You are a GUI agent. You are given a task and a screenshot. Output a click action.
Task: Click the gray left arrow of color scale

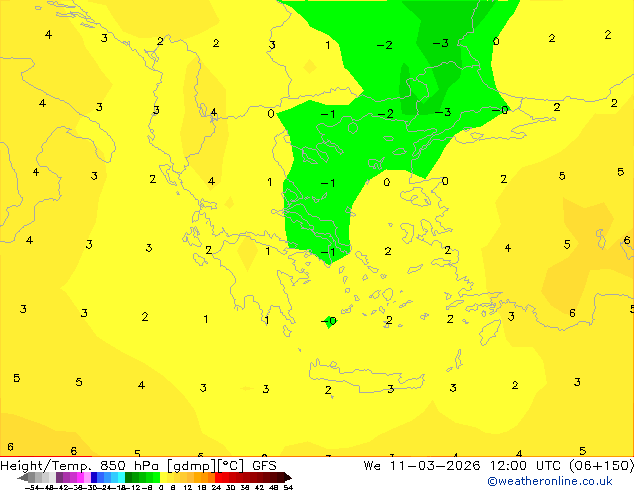tap(22, 478)
